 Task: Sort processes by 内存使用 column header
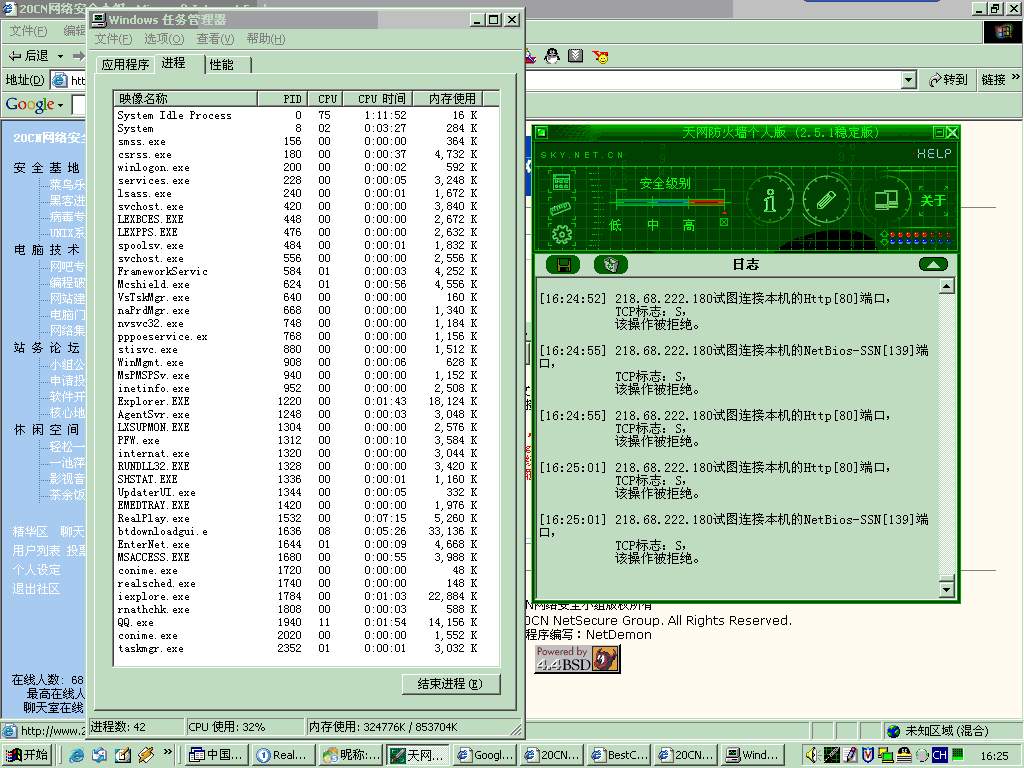tap(447, 99)
